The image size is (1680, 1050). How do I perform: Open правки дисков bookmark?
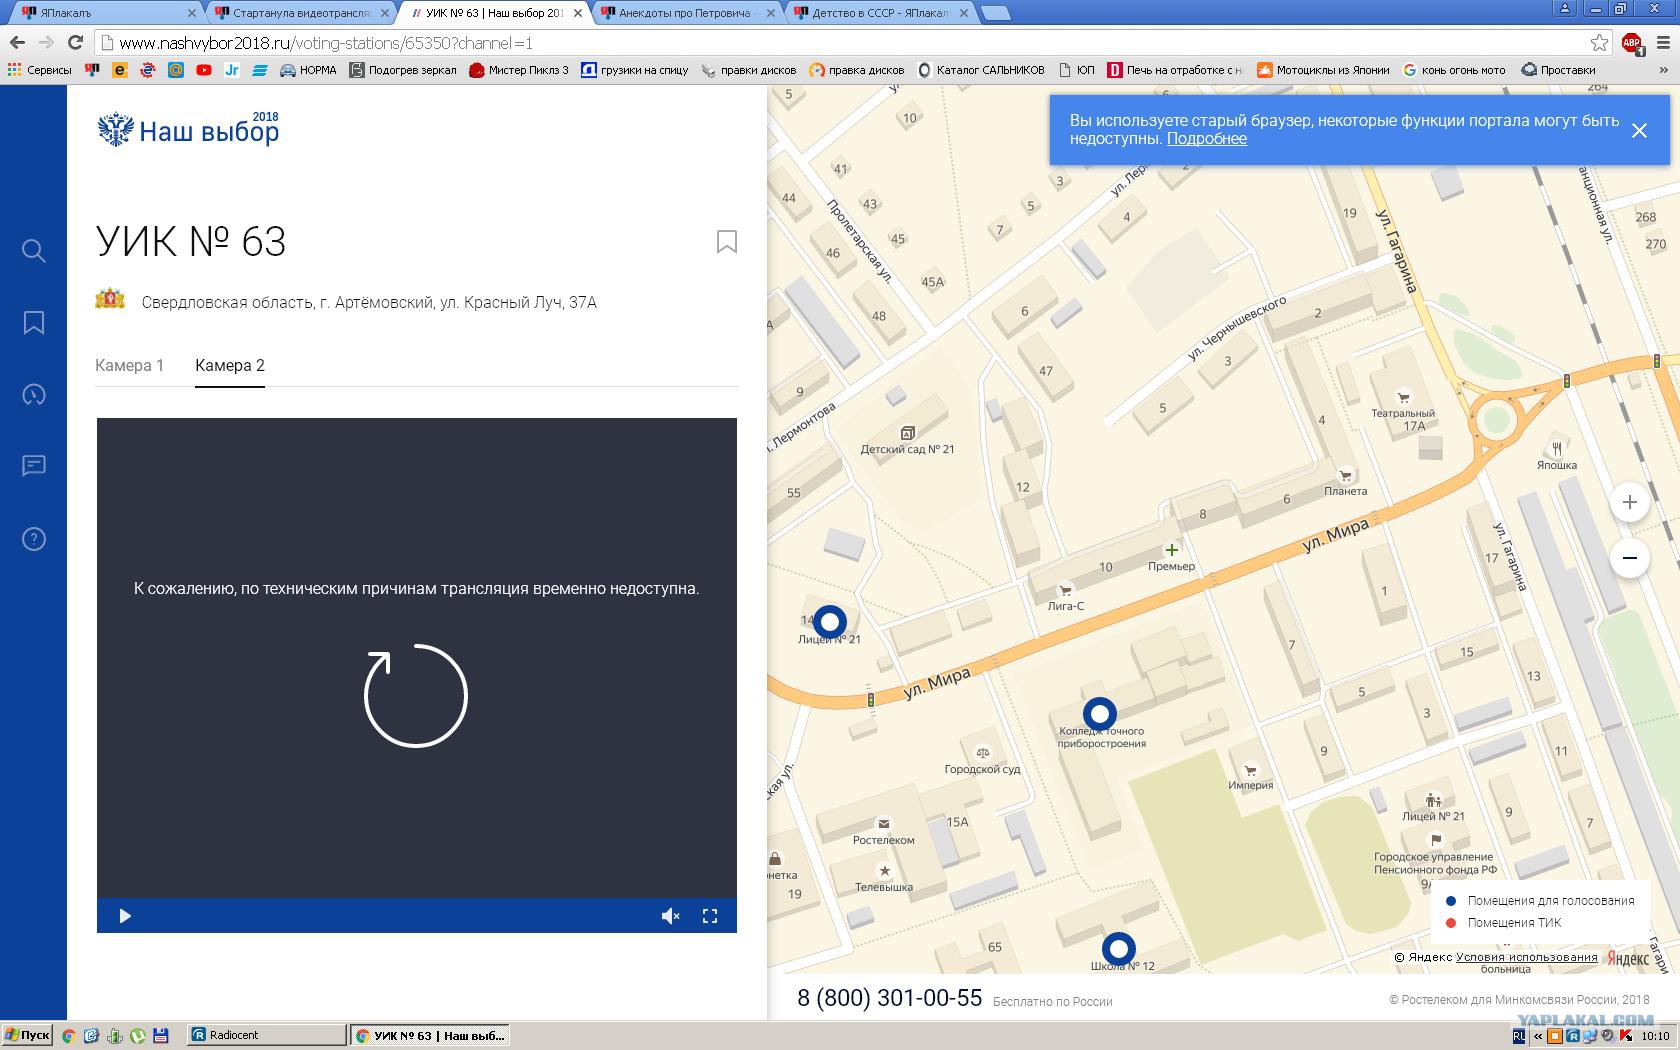749,70
